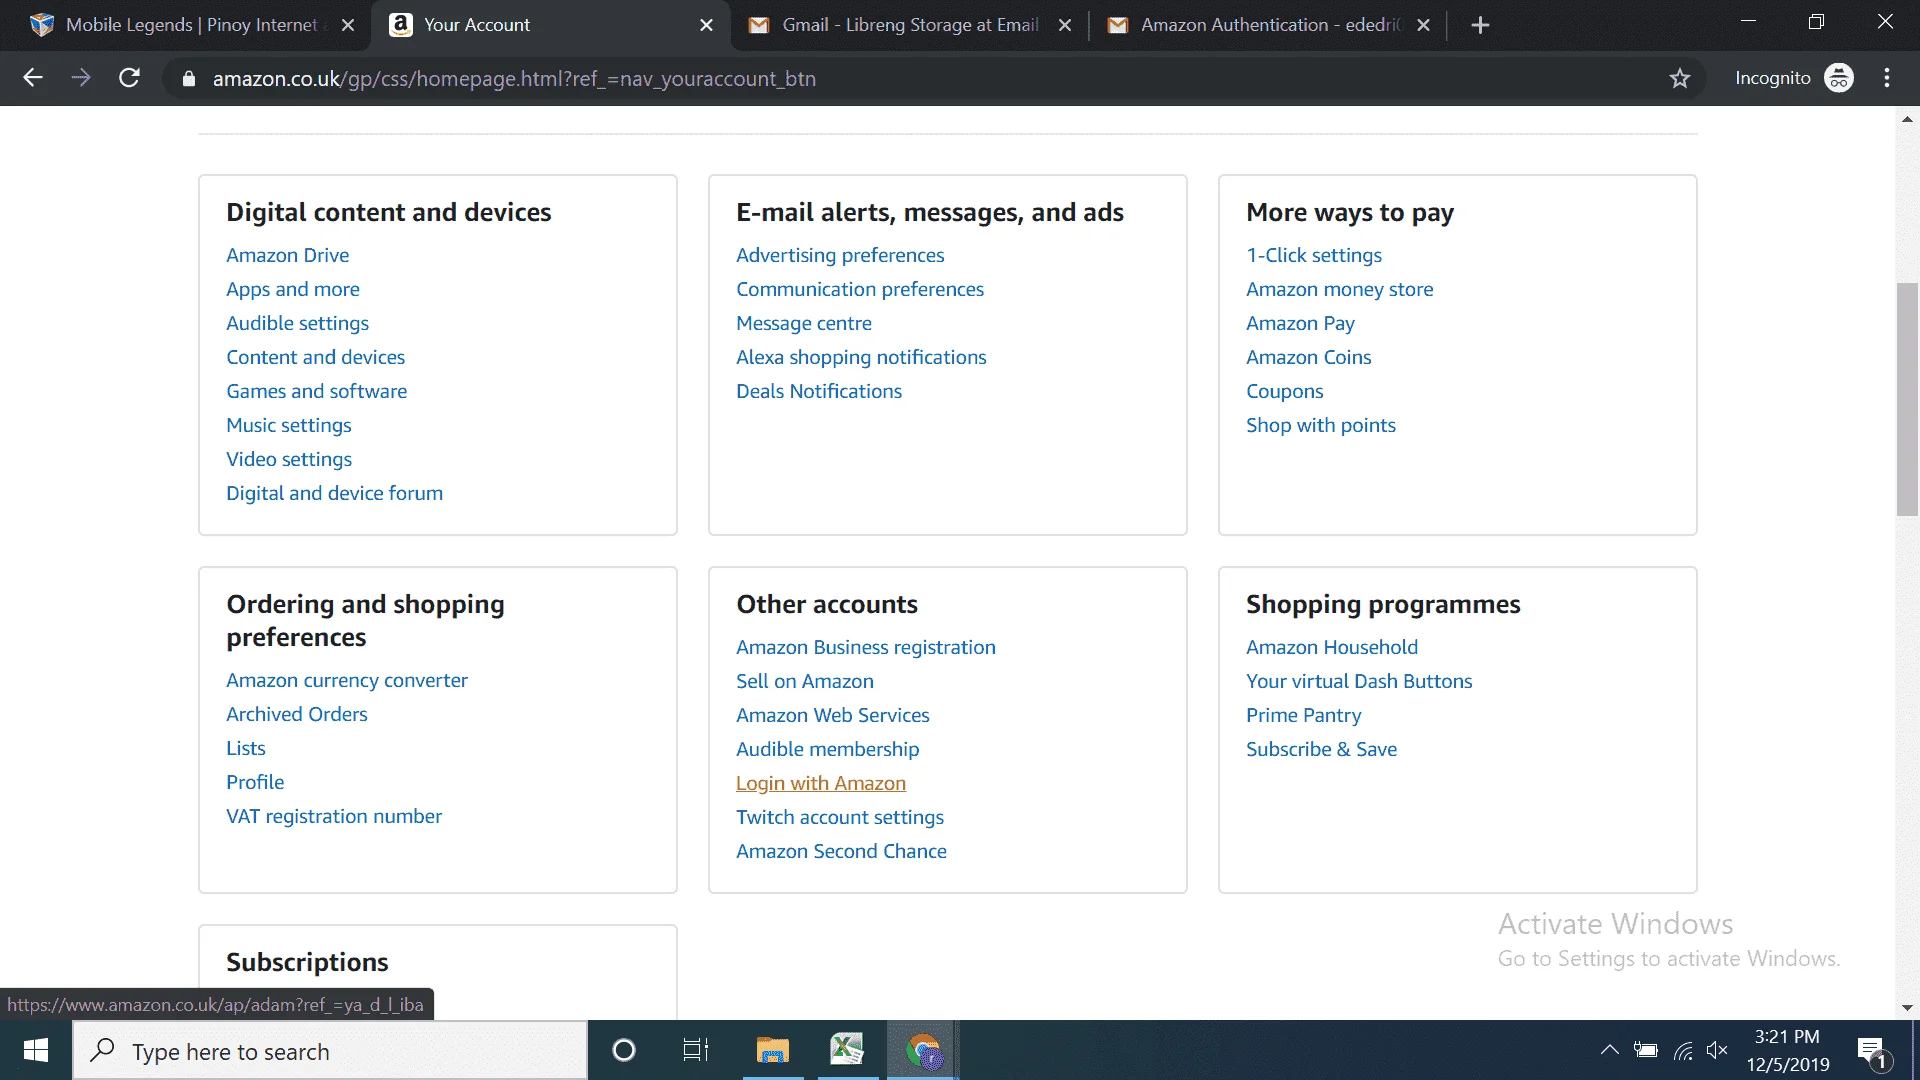Check battery status in system tray
The width and height of the screenshot is (1920, 1080).
[x=1645, y=1050]
